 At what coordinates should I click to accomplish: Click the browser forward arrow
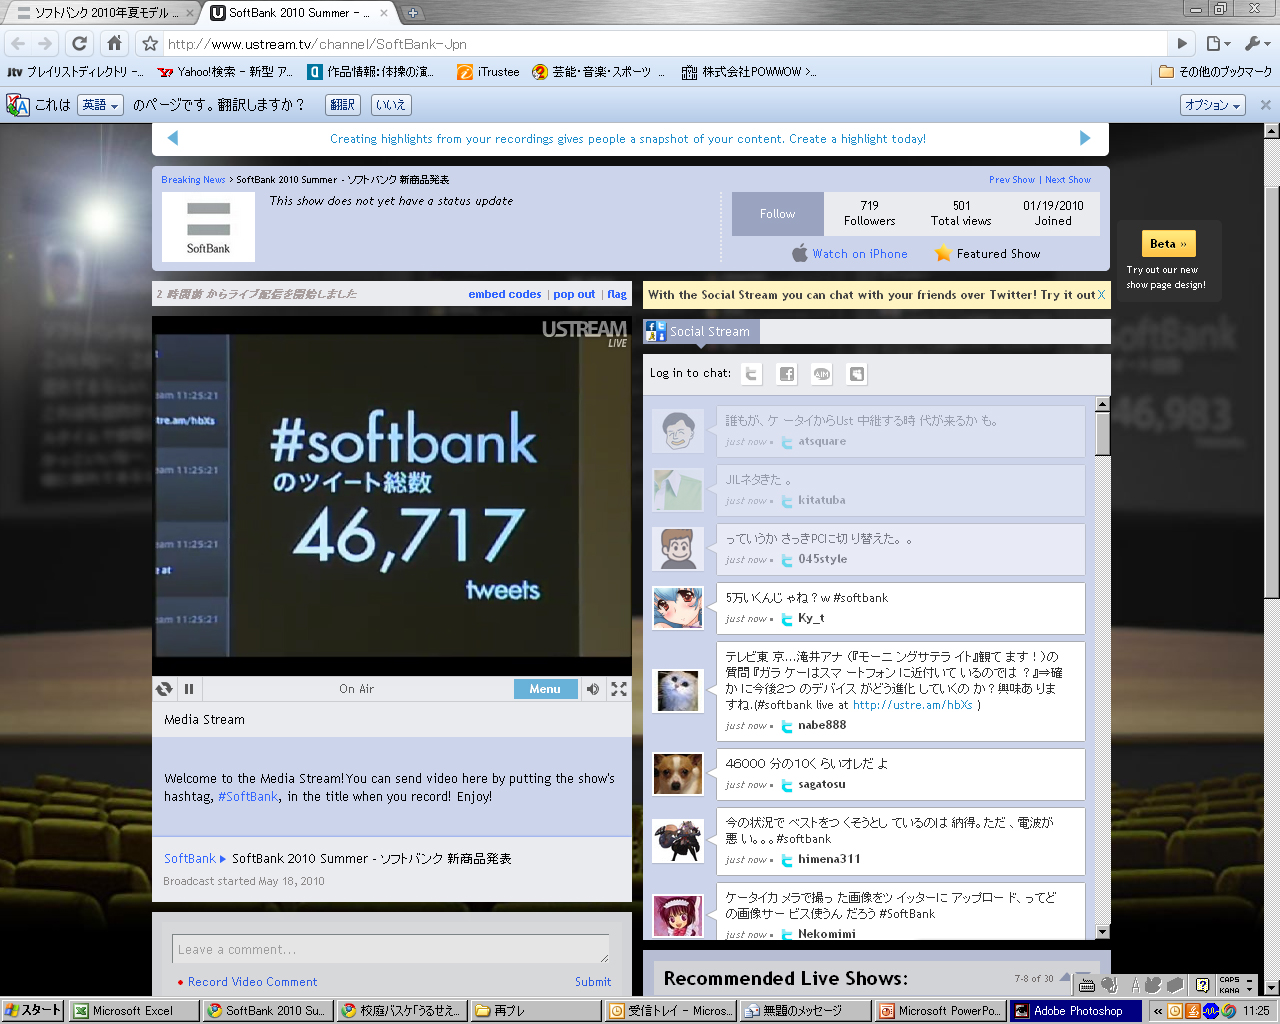click(45, 43)
